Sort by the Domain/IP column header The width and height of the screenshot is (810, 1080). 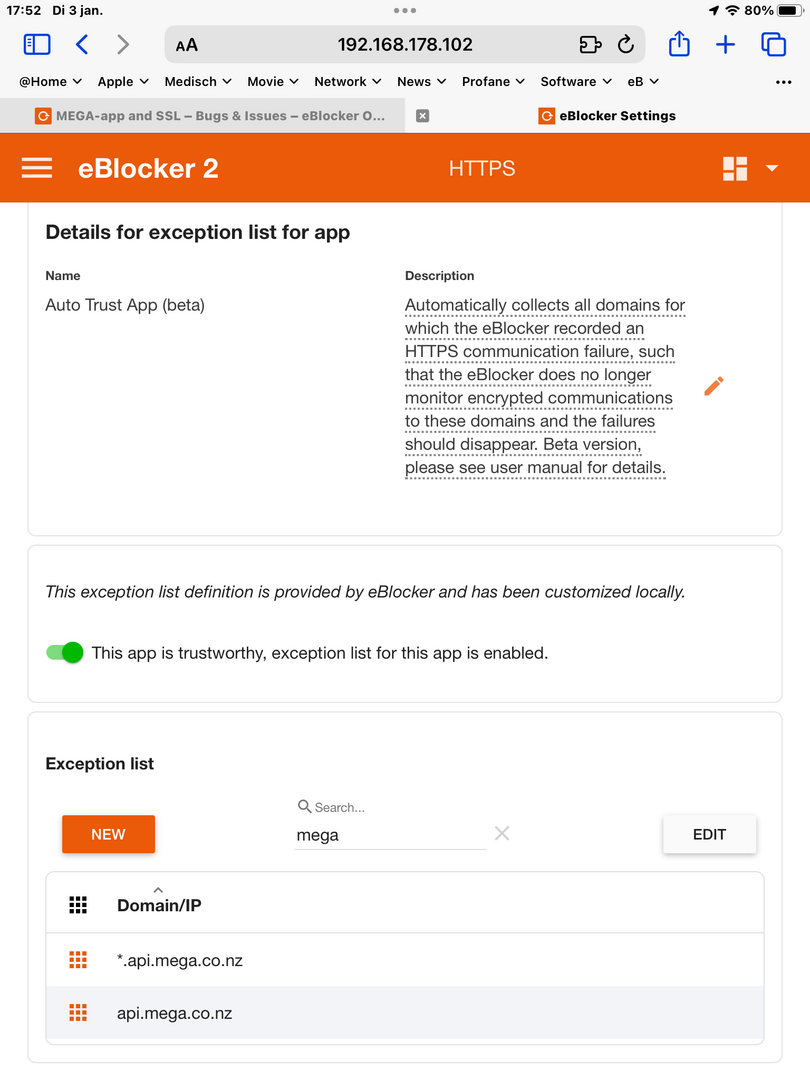click(159, 905)
